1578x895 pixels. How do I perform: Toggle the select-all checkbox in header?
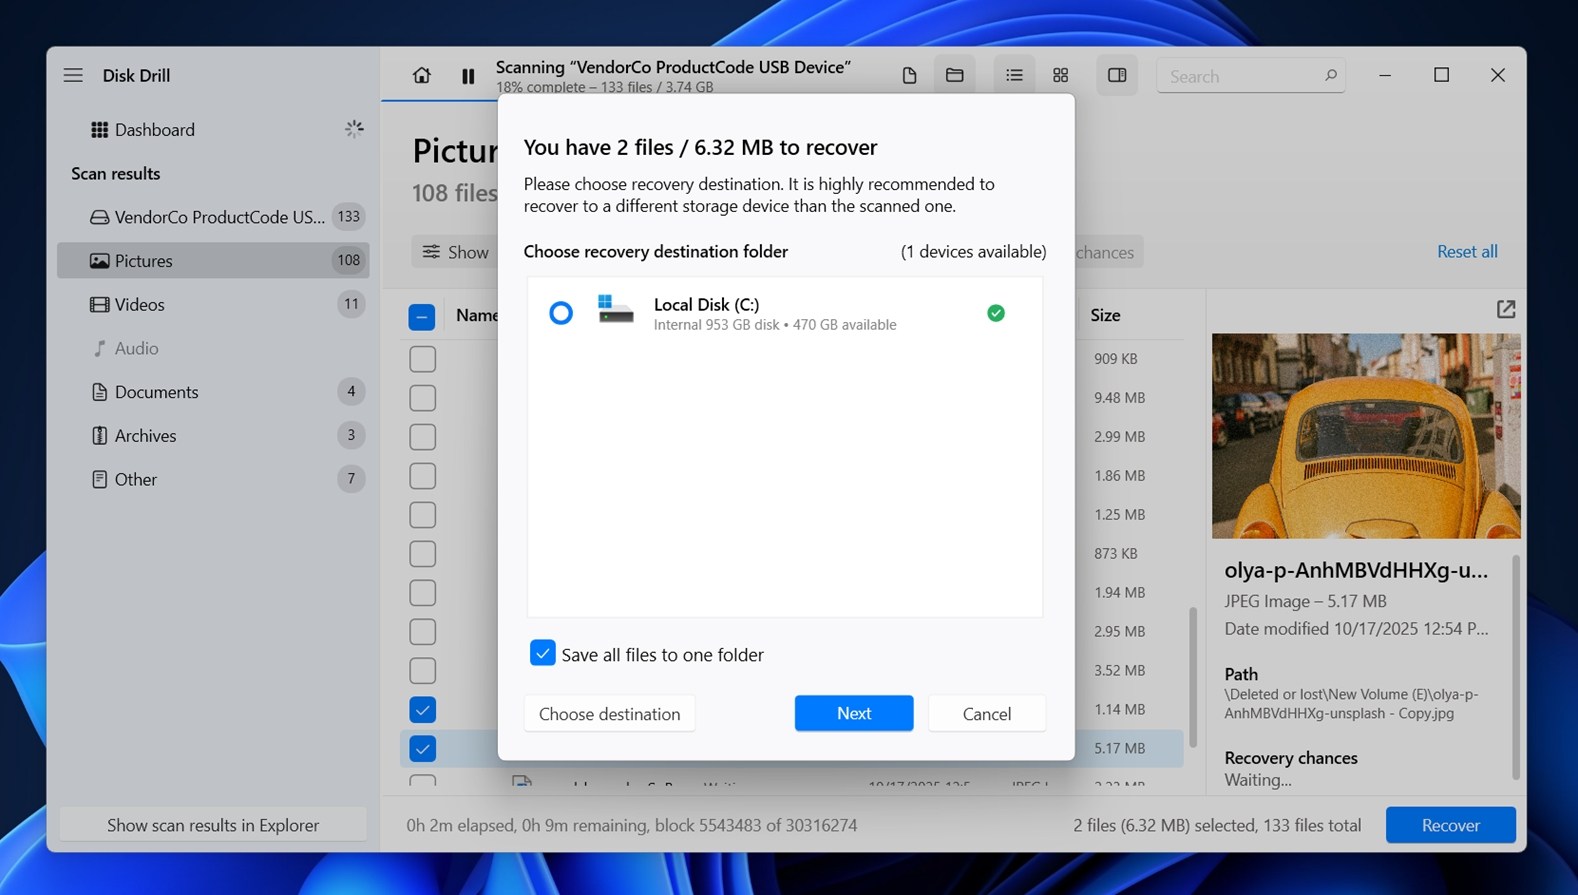click(422, 317)
